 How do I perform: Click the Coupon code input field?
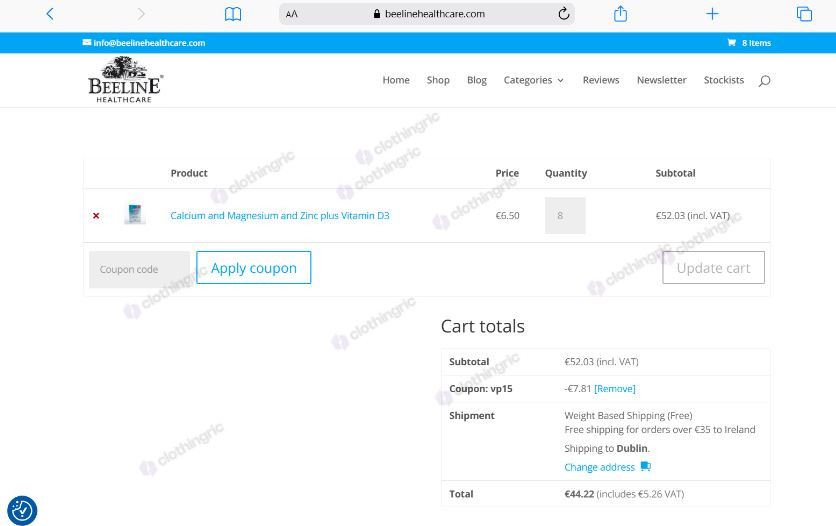click(139, 269)
